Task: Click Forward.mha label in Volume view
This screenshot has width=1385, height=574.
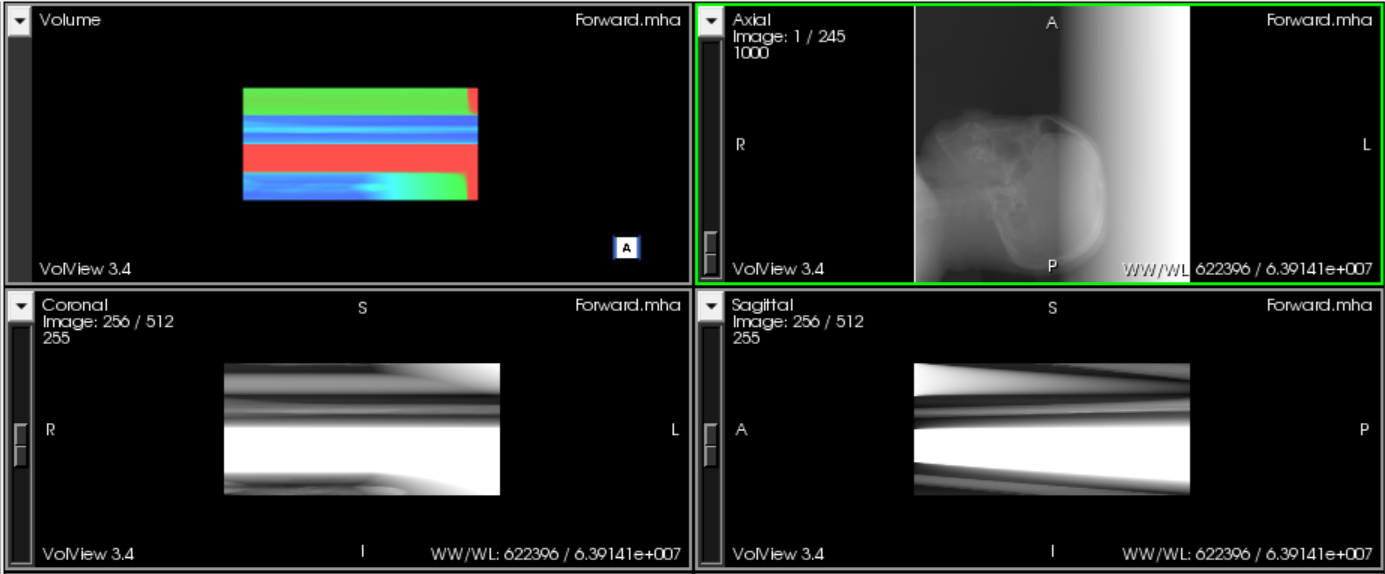Action: point(628,20)
